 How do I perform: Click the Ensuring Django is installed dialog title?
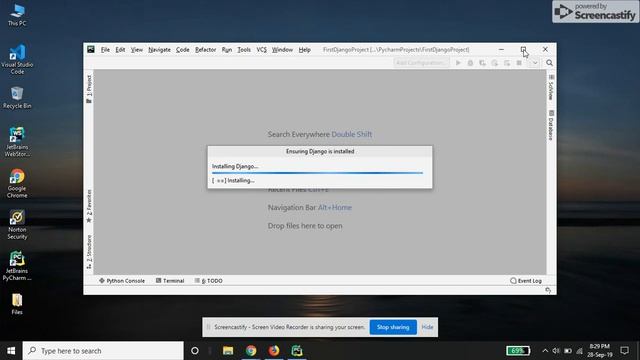click(320, 151)
